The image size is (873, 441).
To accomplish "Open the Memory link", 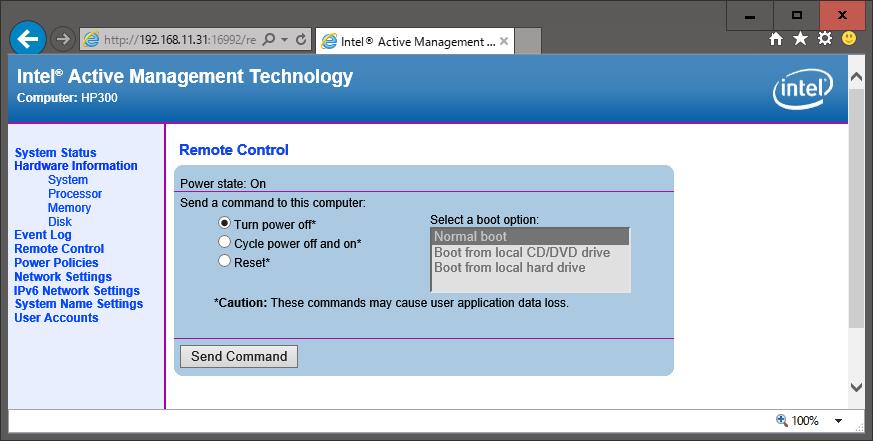I will pyautogui.click(x=70, y=208).
